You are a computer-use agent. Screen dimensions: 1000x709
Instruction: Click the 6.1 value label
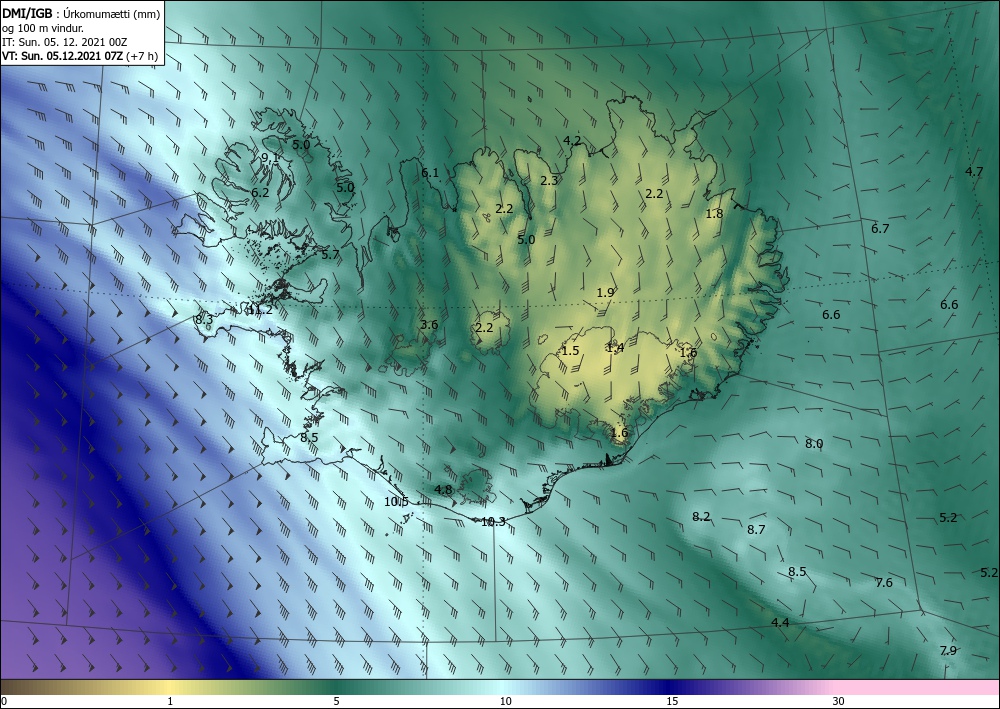[x=430, y=172]
